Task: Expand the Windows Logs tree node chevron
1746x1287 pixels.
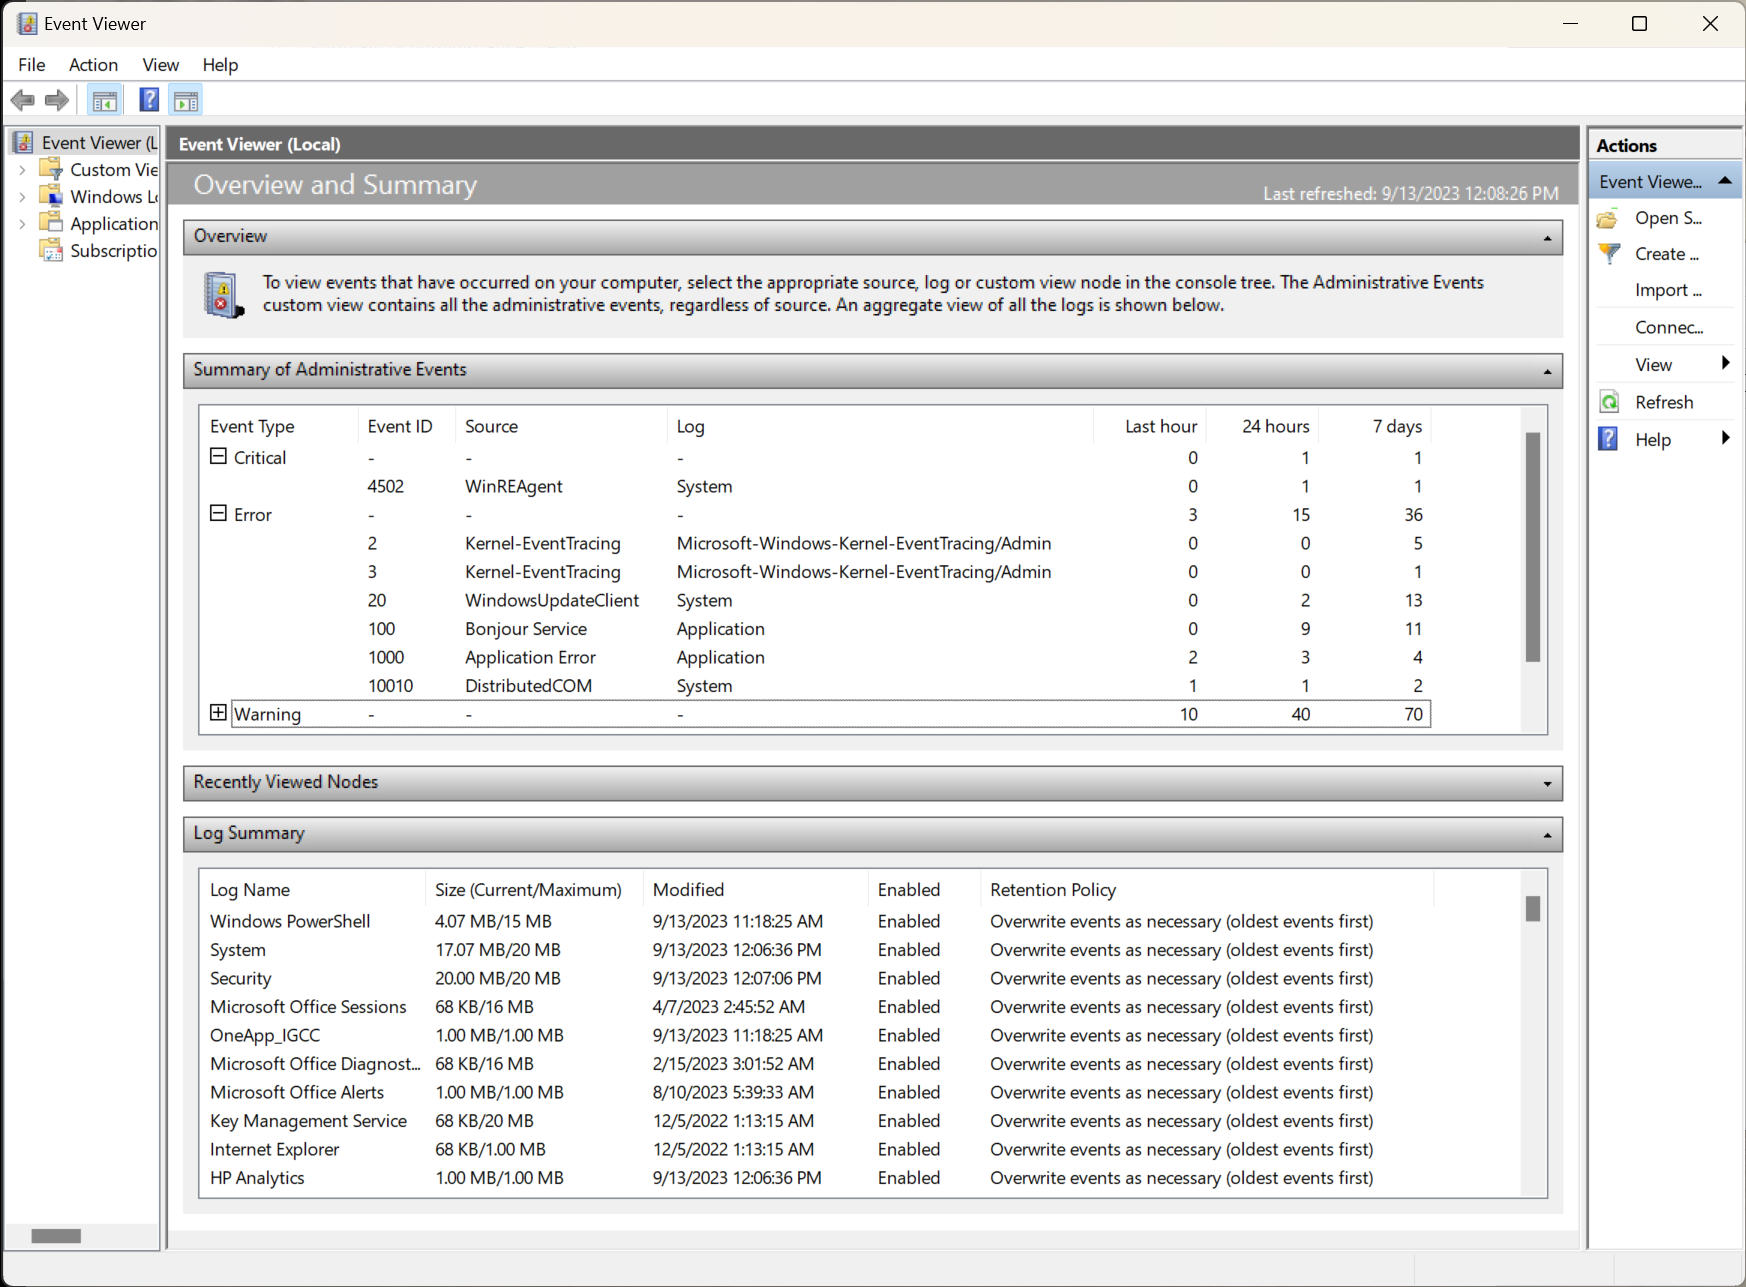Action: (22, 195)
